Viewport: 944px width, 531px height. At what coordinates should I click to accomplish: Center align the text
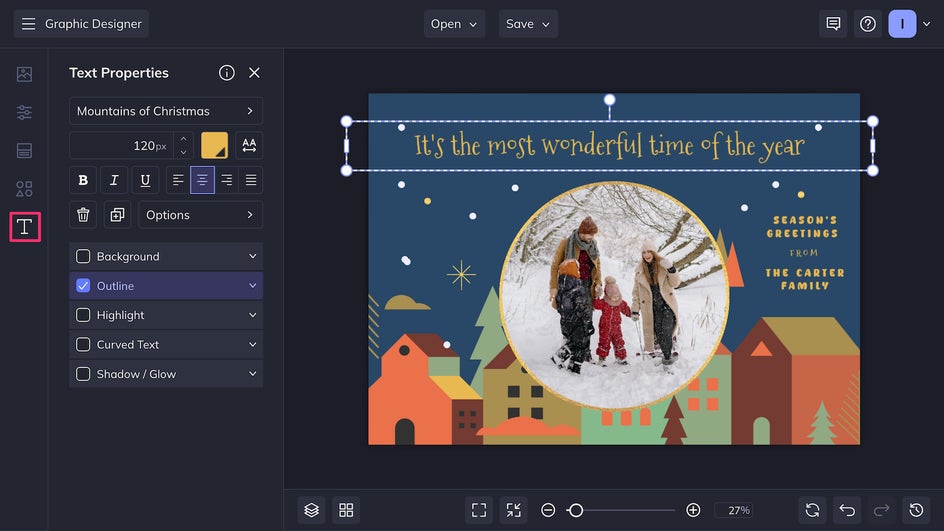click(202, 180)
